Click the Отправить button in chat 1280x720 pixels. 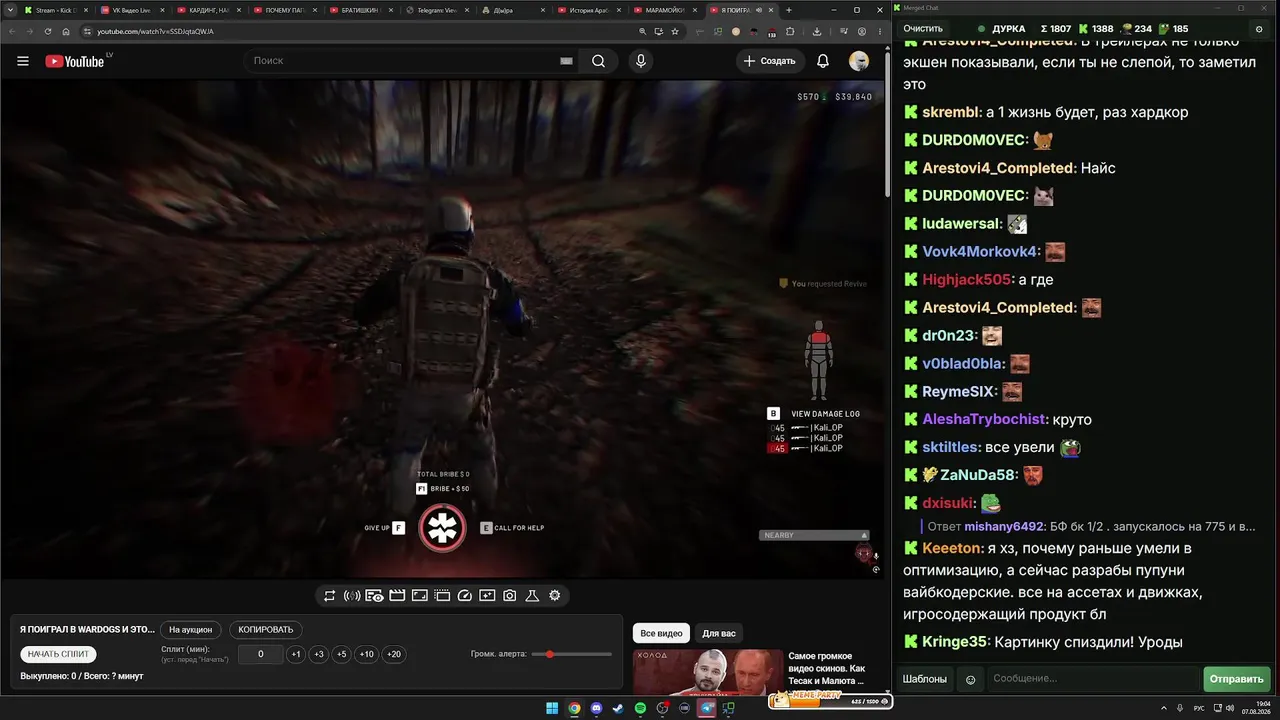tap(1237, 680)
